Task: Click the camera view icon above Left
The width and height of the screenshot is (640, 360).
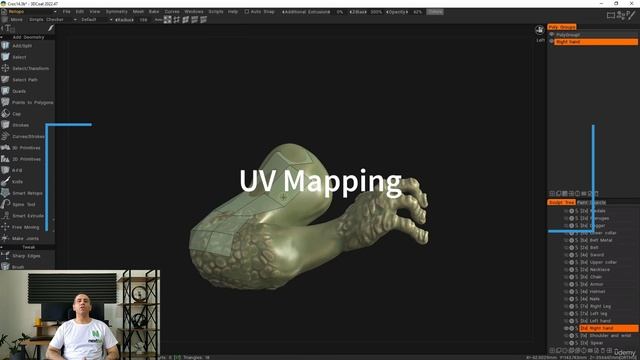Action: (x=540, y=30)
